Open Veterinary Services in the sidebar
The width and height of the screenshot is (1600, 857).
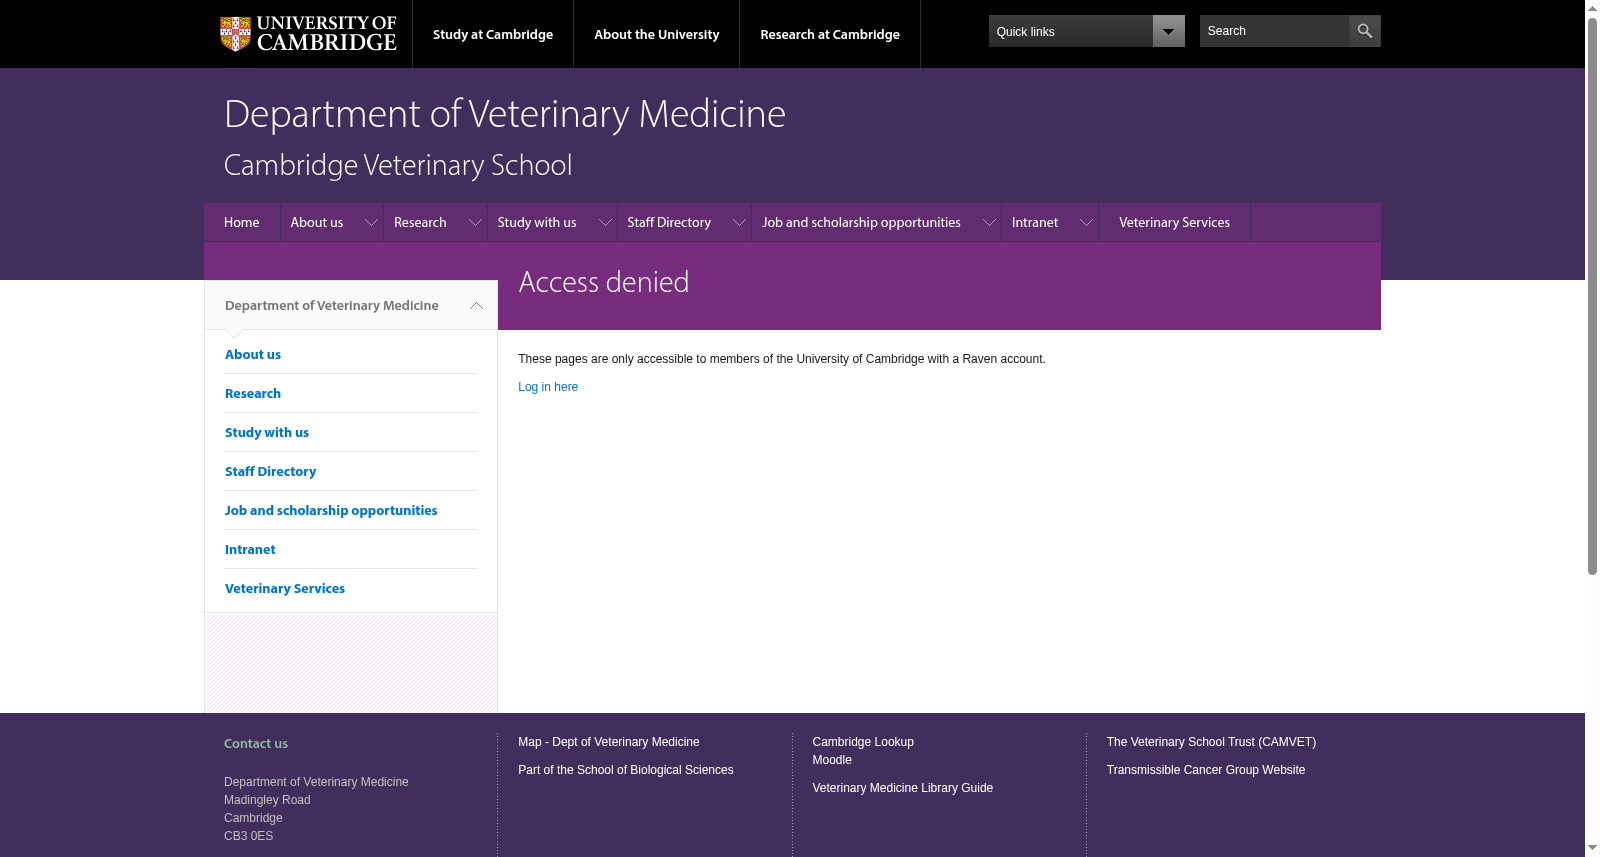pos(285,588)
